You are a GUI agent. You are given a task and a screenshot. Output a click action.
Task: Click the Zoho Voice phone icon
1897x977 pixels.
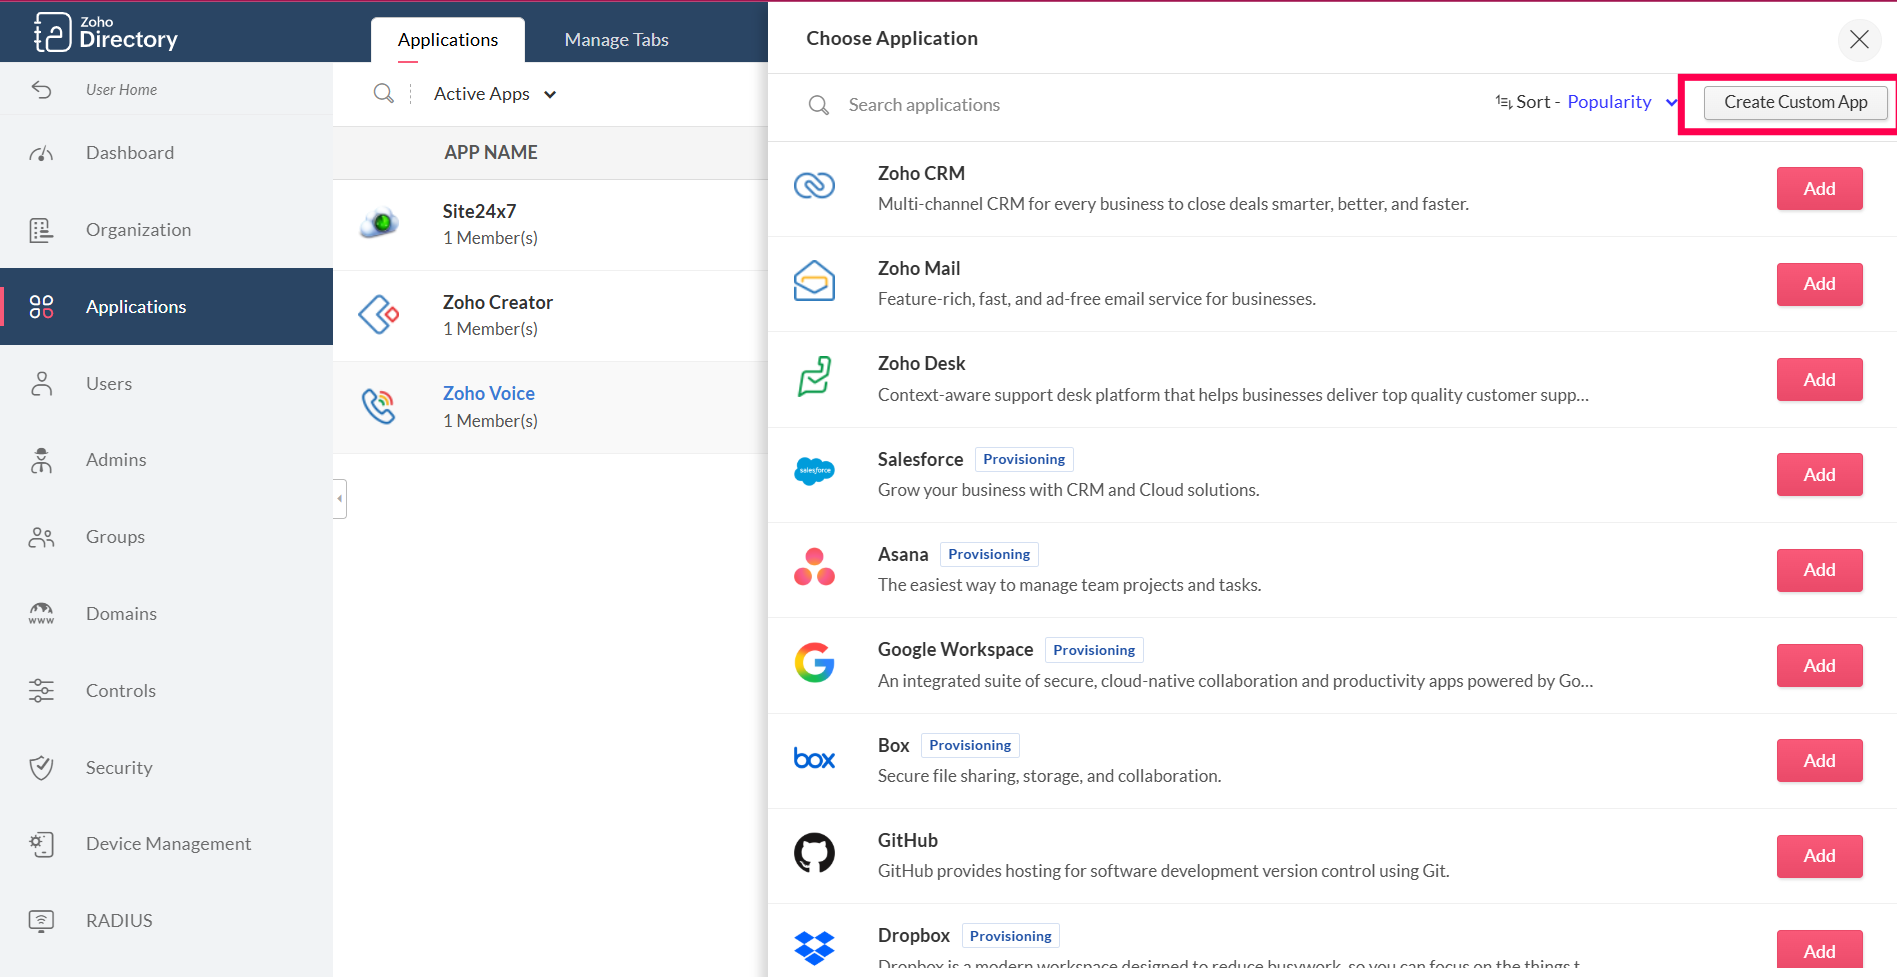[379, 407]
